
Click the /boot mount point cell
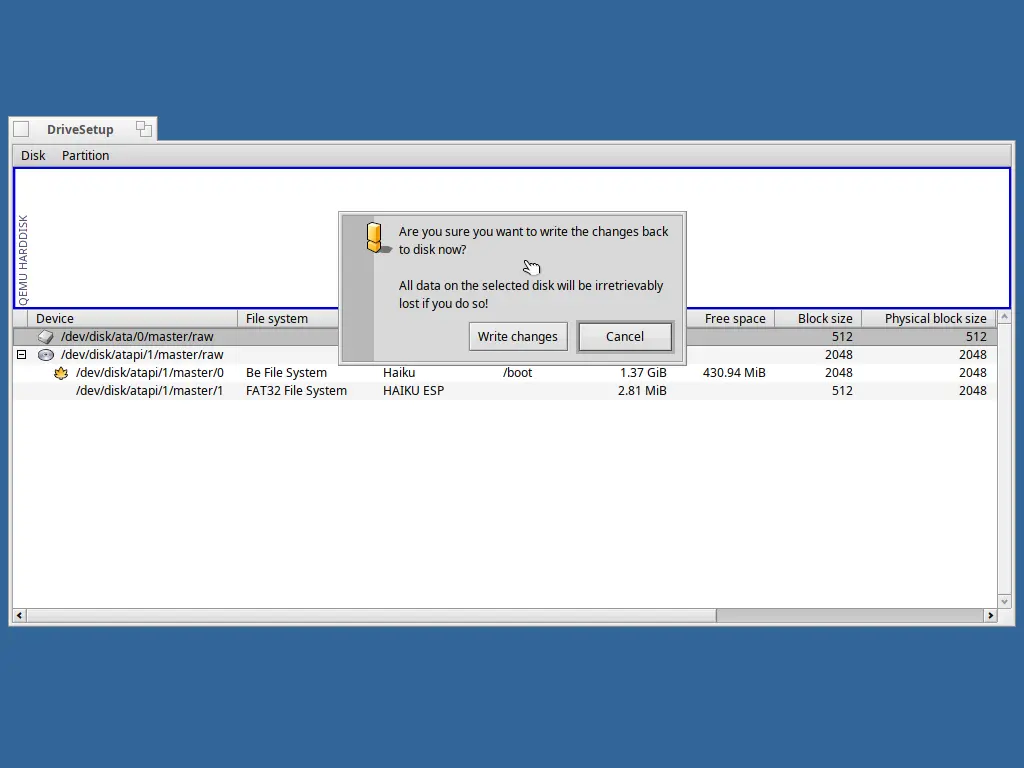click(x=517, y=373)
